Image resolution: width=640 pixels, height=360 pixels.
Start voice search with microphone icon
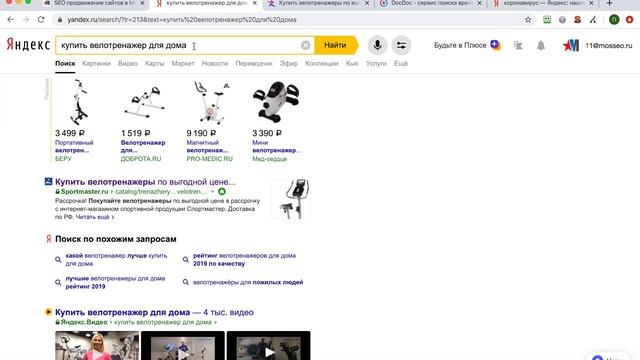click(x=378, y=45)
